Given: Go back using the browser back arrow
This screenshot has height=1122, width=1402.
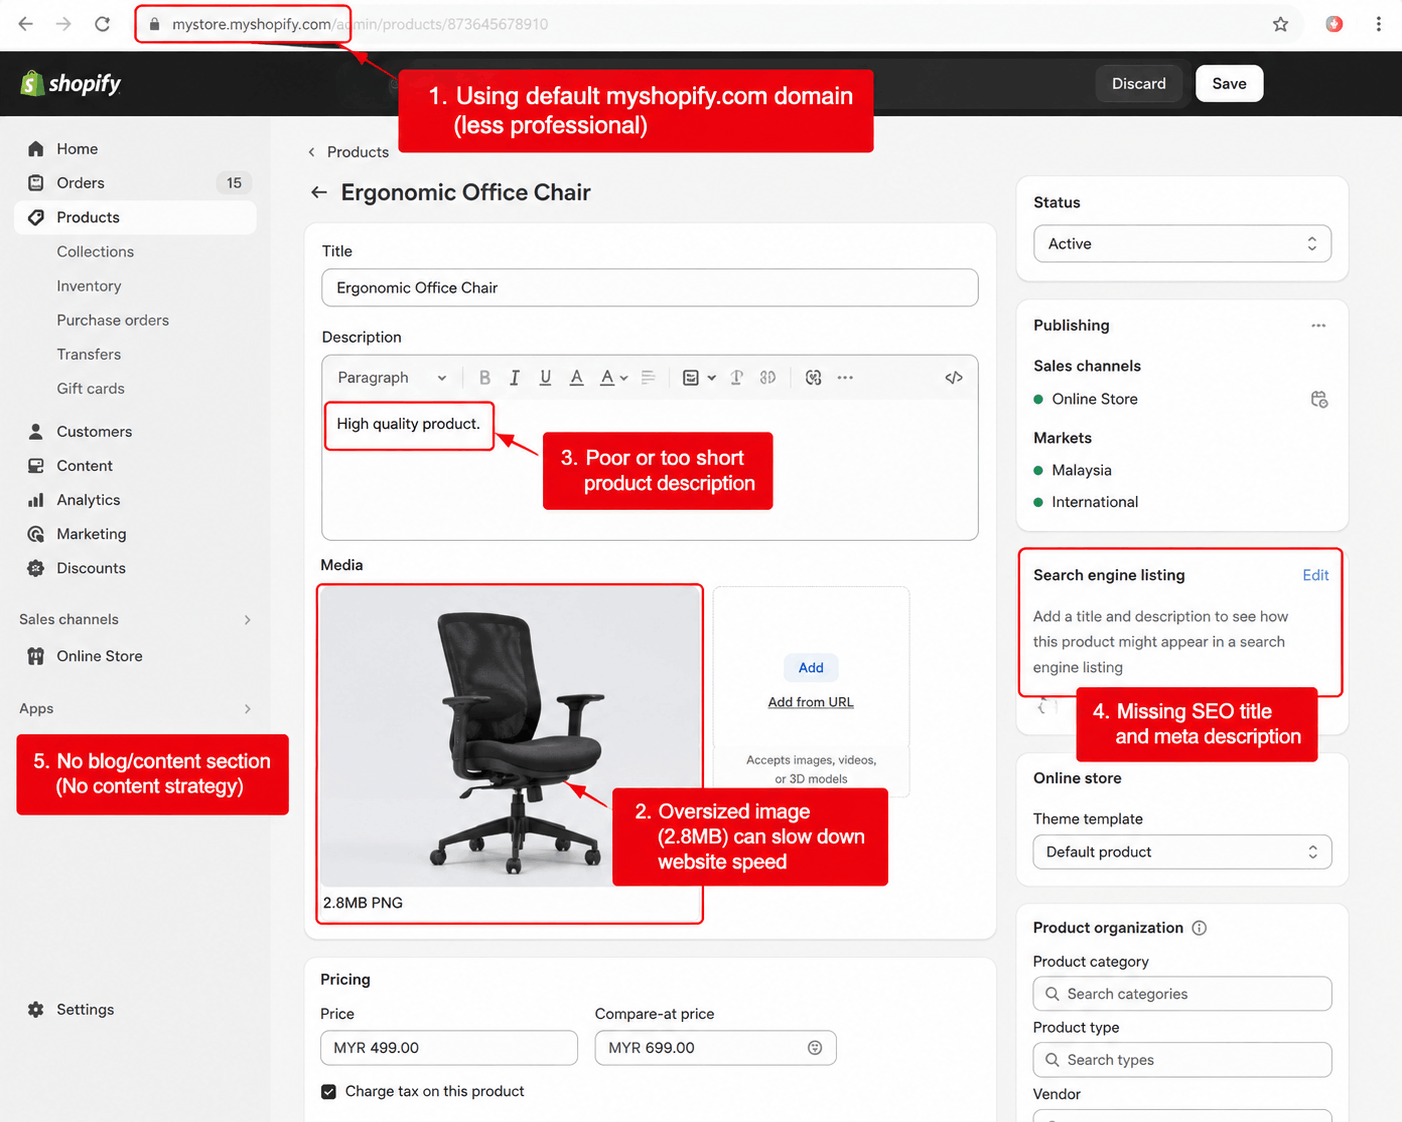Looking at the screenshot, I should click(26, 24).
